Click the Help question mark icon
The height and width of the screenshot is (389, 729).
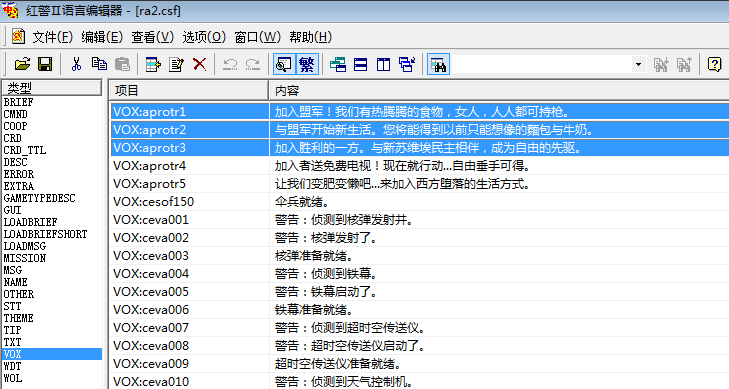[x=714, y=64]
